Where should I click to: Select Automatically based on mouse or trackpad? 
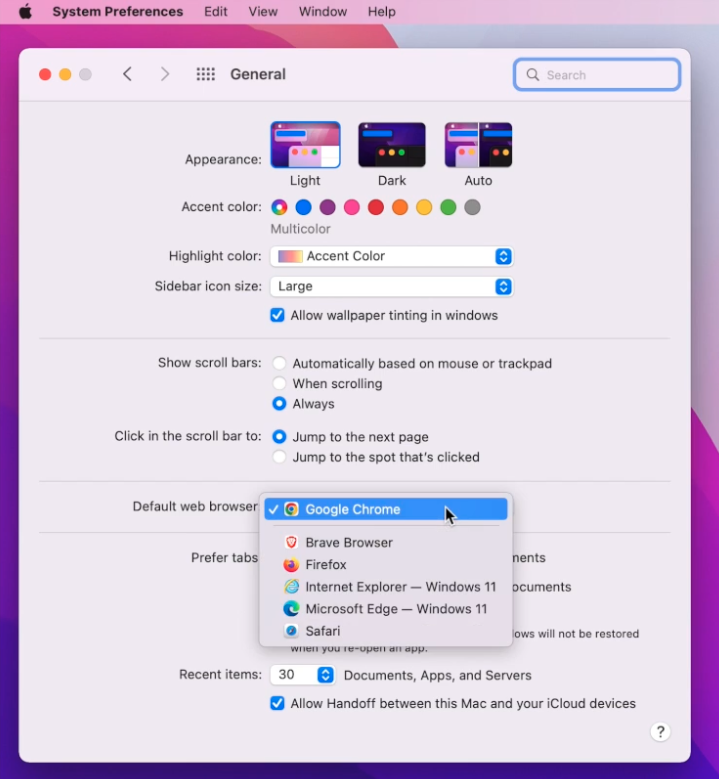pyautogui.click(x=279, y=363)
